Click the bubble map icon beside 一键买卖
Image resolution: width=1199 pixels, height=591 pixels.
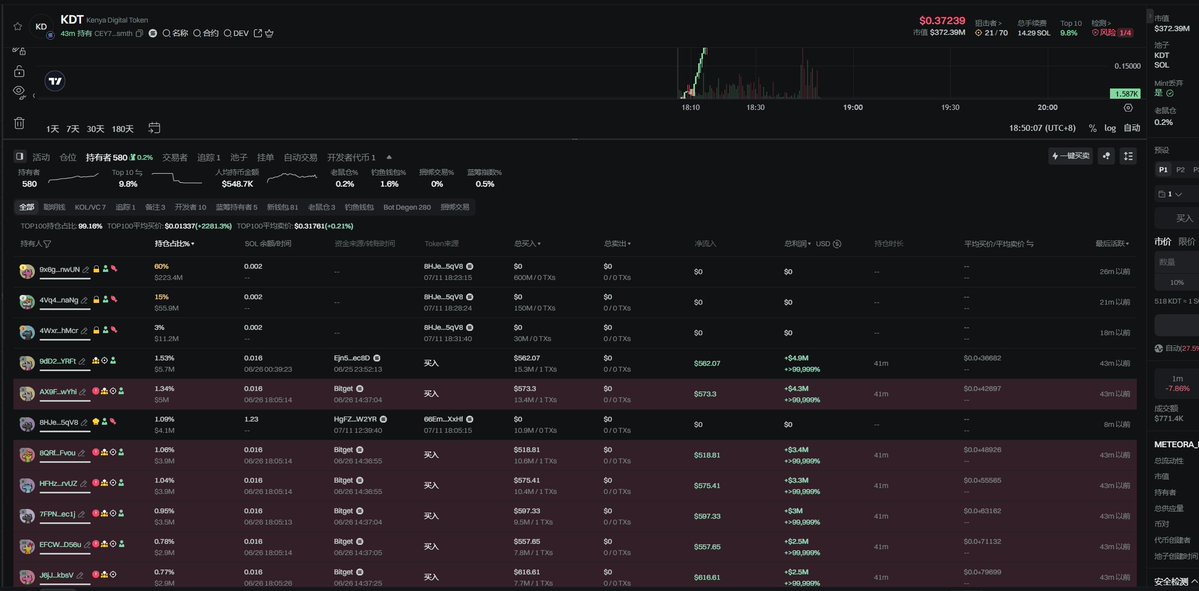1106,156
